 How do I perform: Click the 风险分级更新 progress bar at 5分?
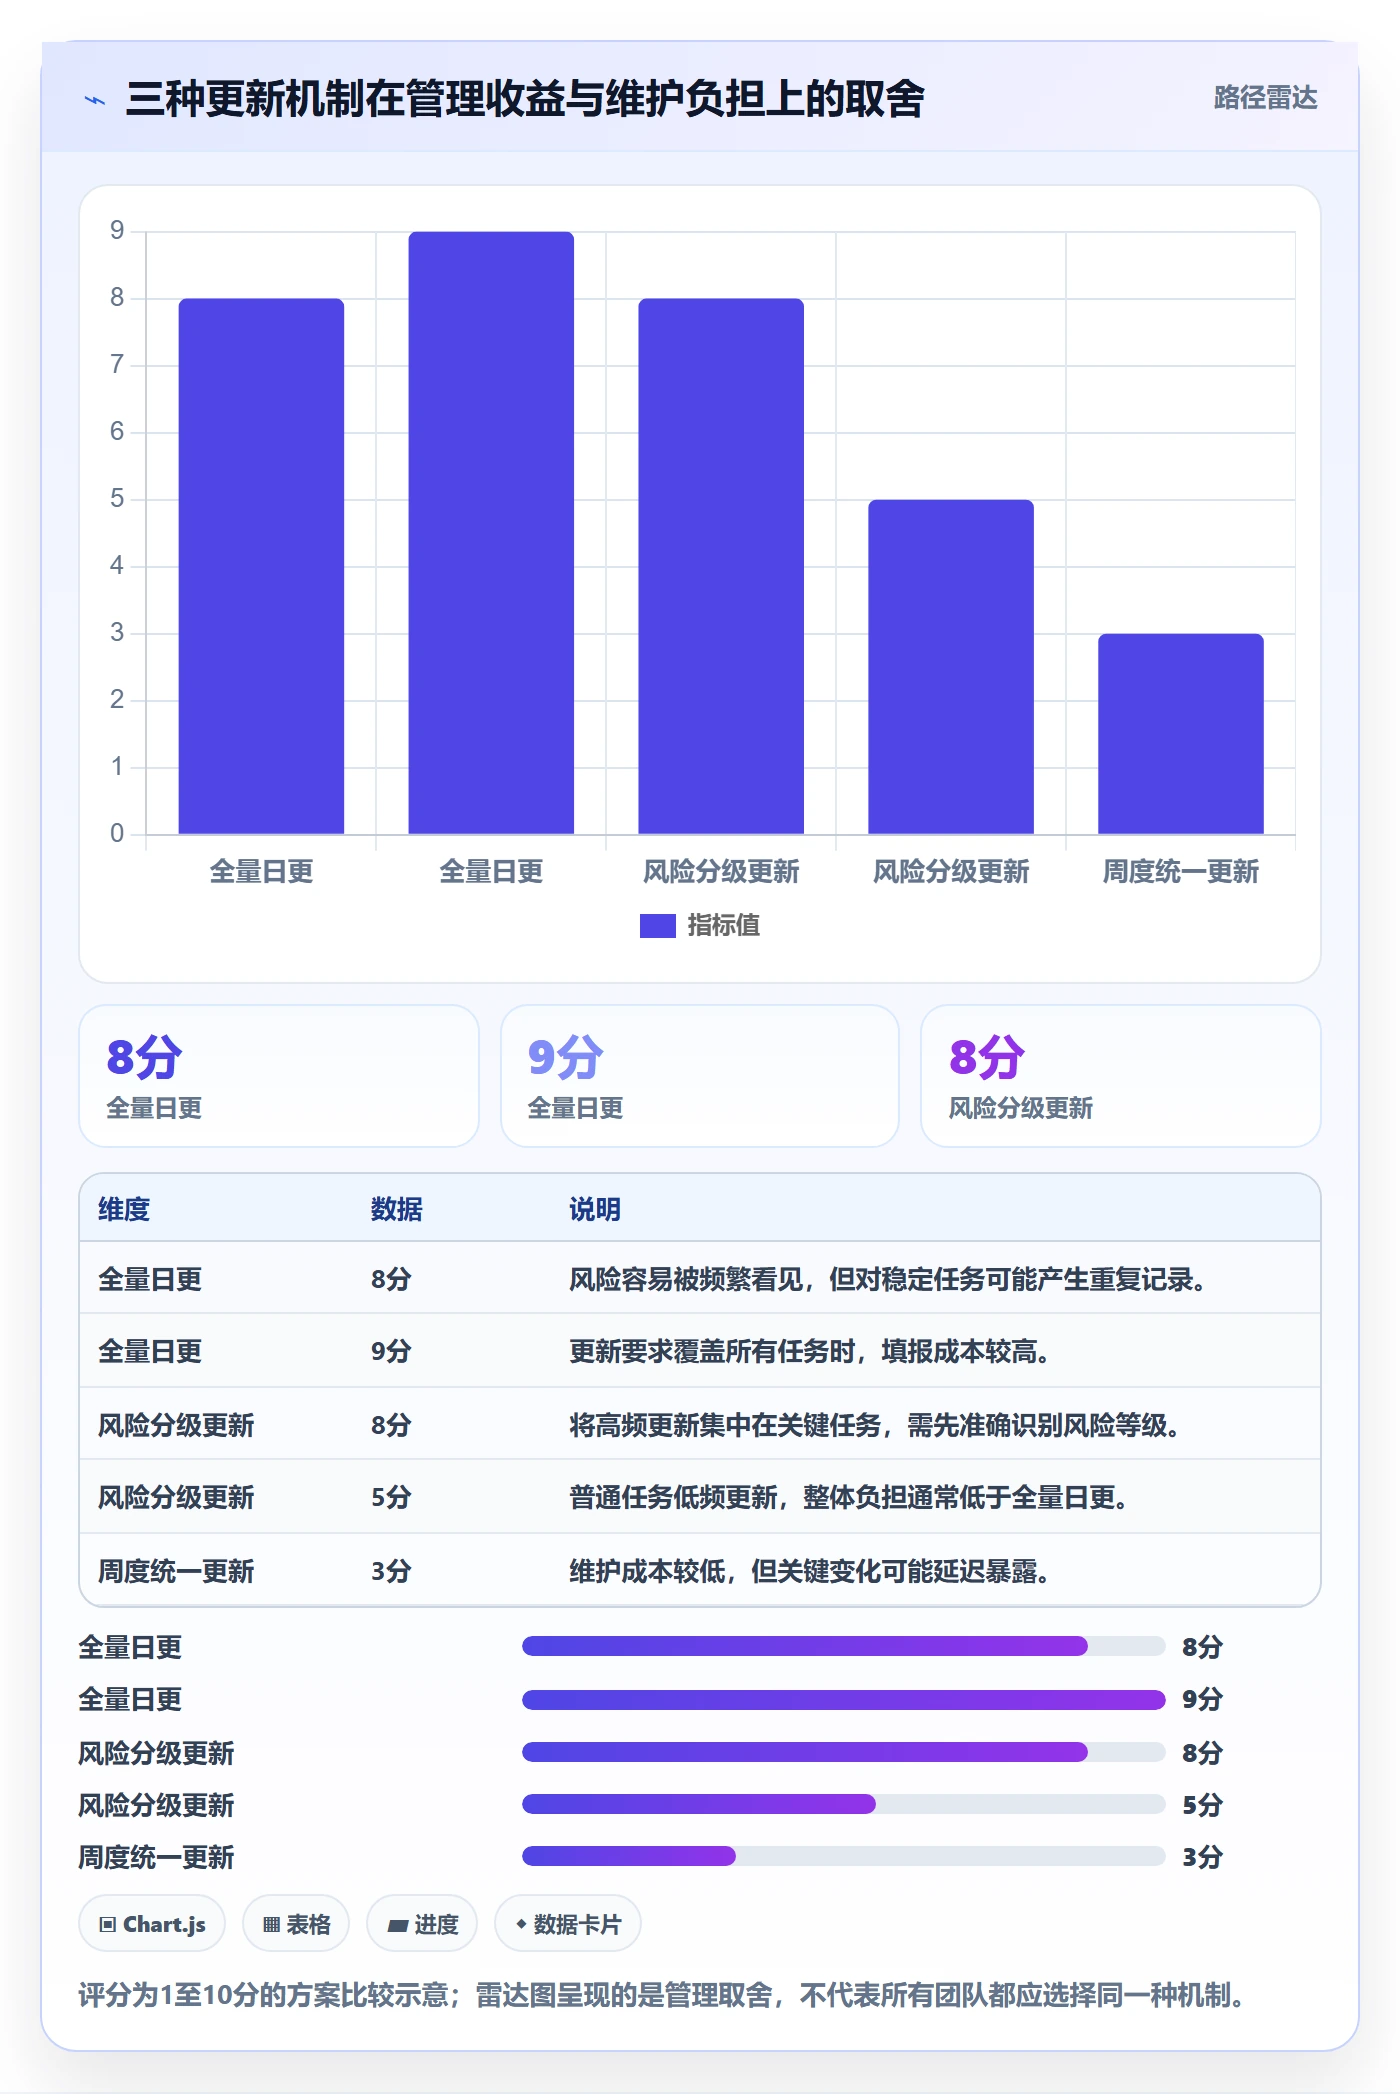tap(844, 1804)
